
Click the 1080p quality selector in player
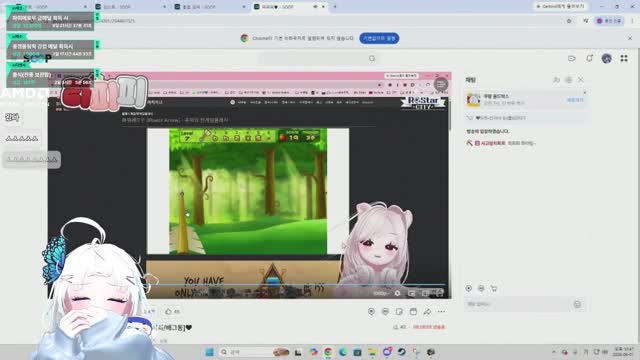380,293
